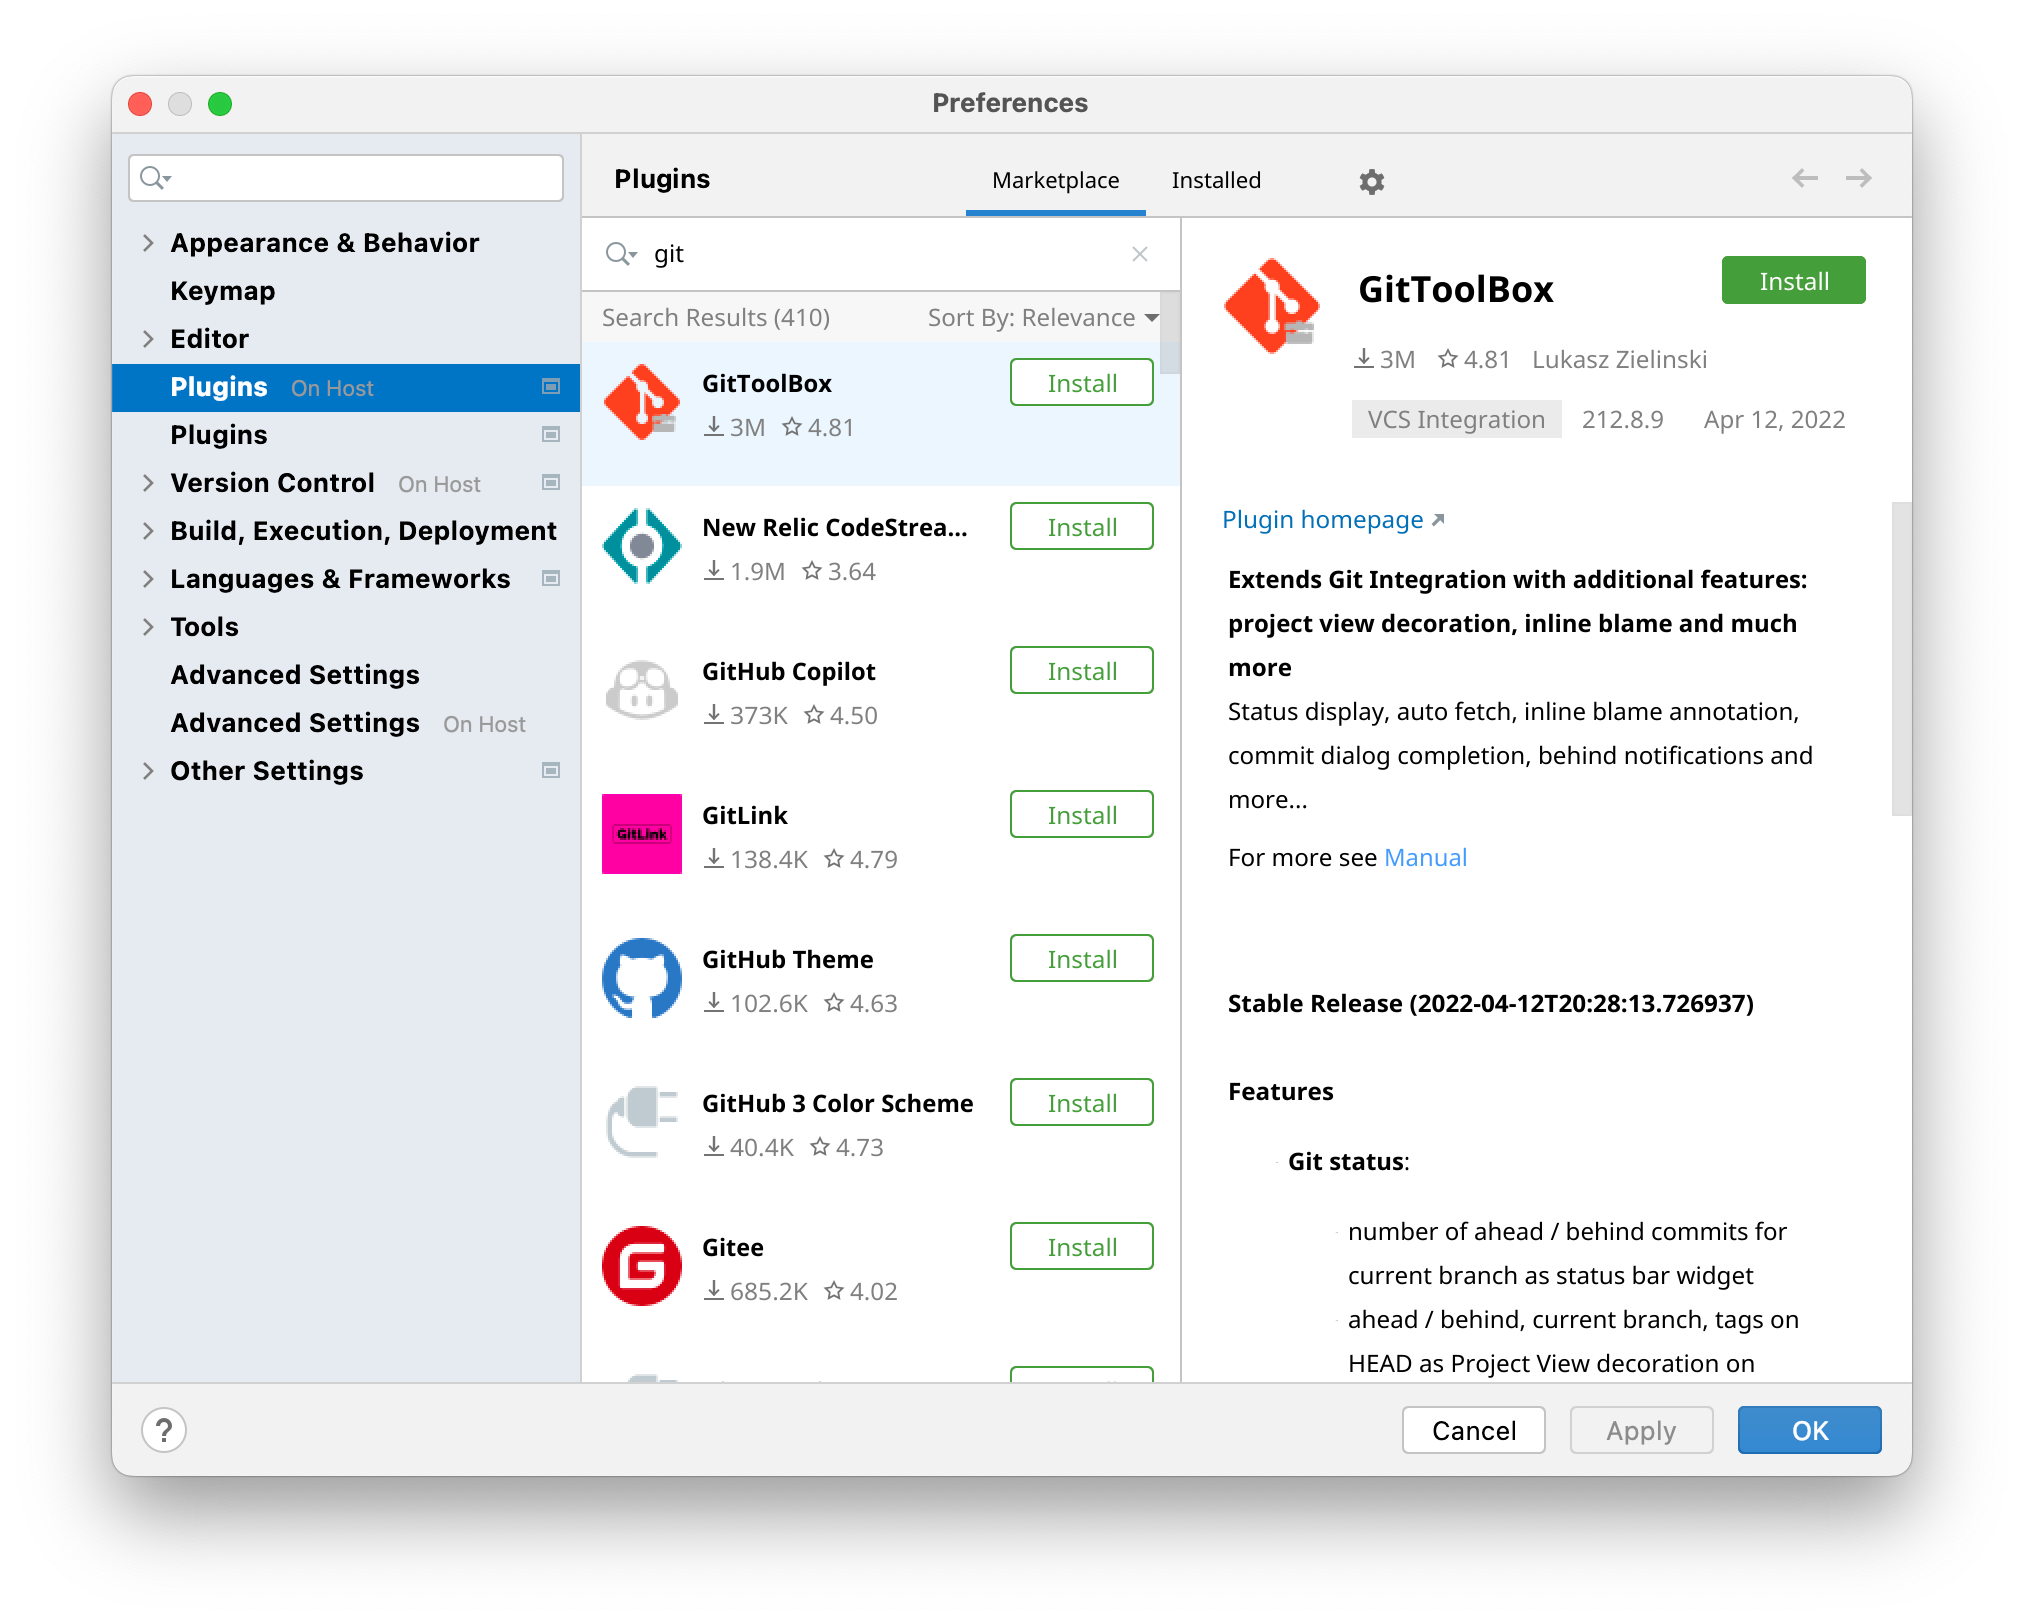Switch to the Installed plugins tab
Screen dimensions: 2024x1624
[x=1214, y=179]
